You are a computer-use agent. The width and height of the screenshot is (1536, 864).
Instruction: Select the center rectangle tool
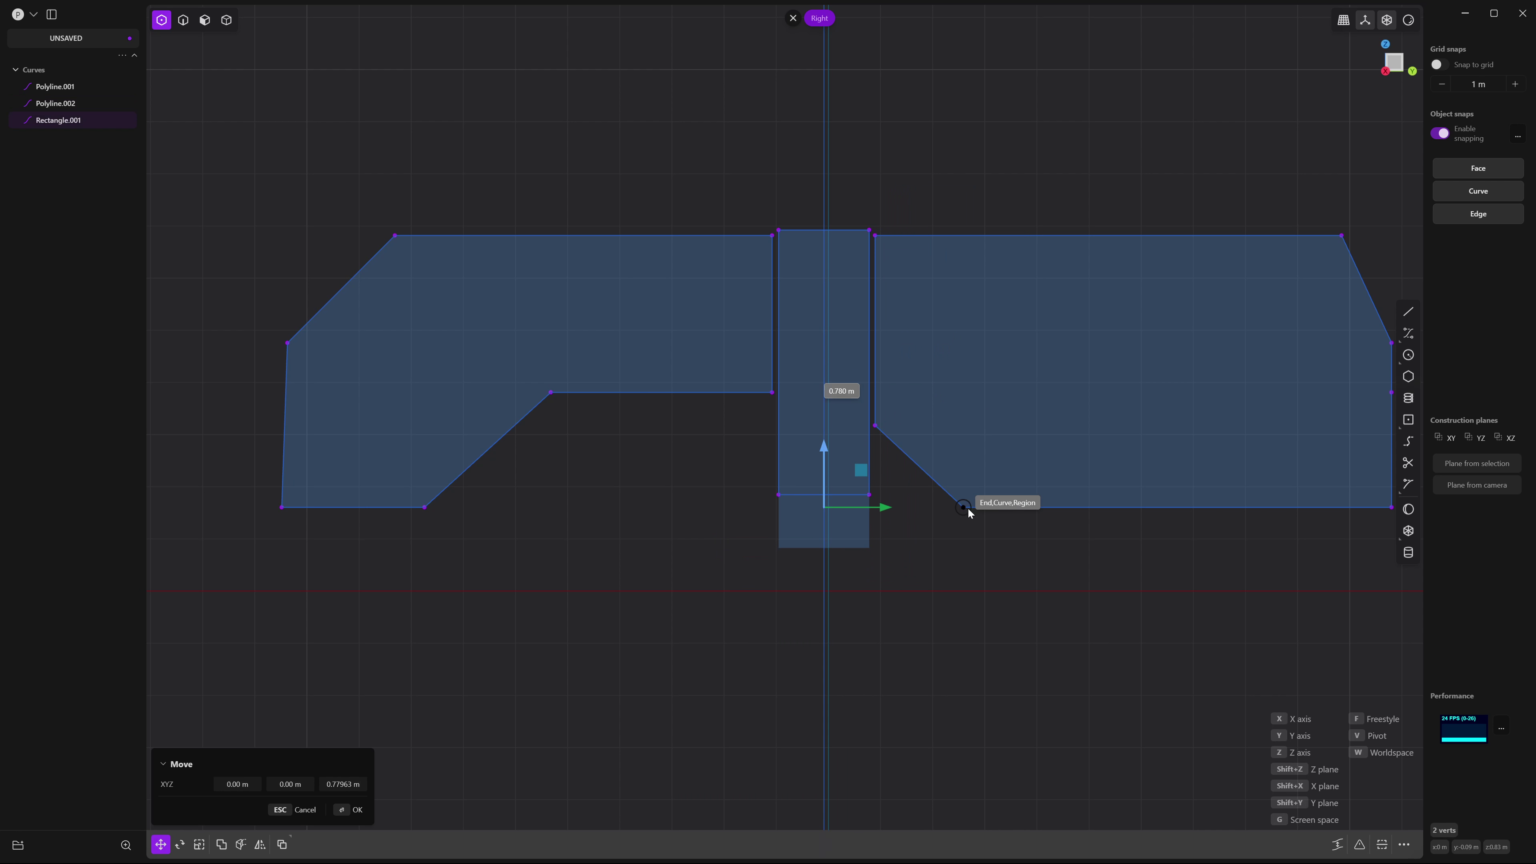pos(1408,420)
